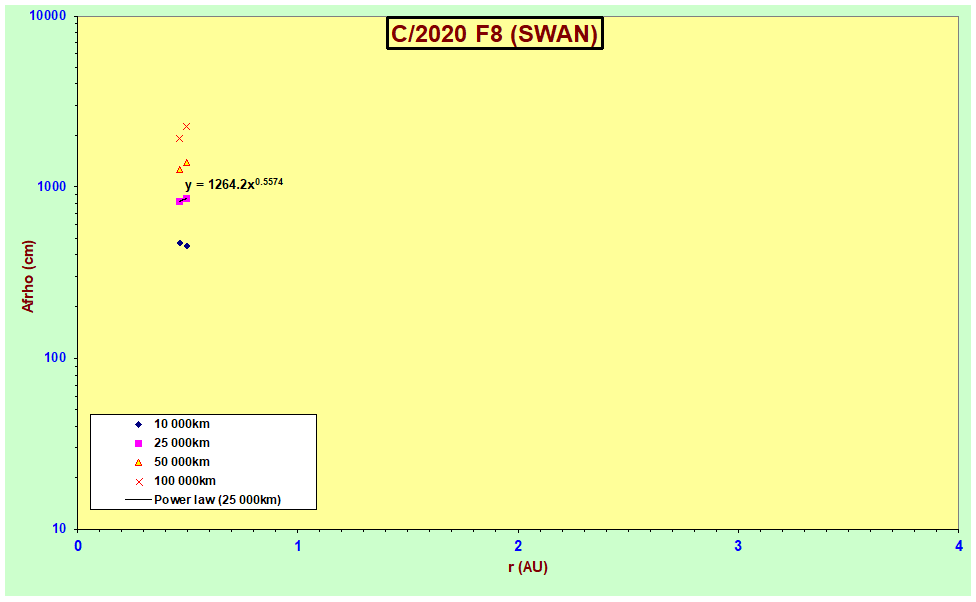Click the black line legend marker for Power law

139,500
